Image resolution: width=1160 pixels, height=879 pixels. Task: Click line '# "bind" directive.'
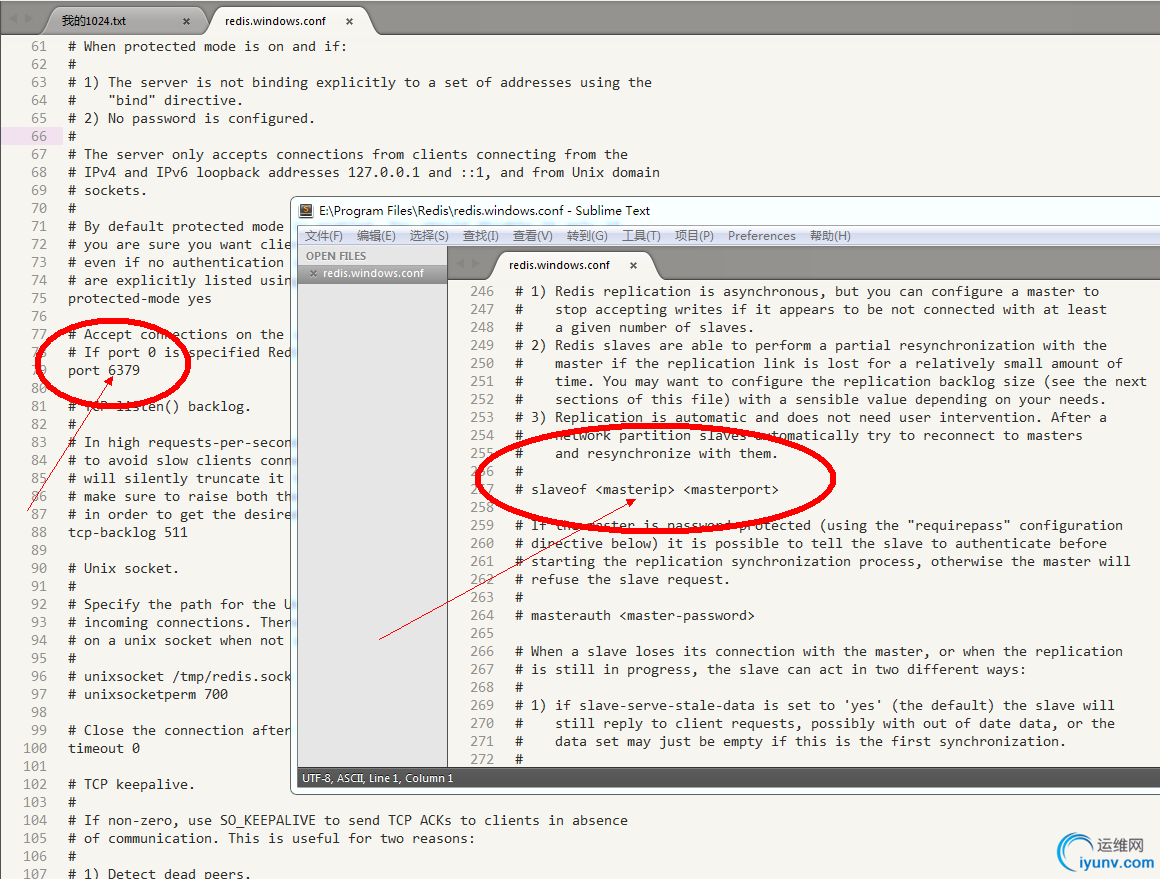(x=156, y=101)
